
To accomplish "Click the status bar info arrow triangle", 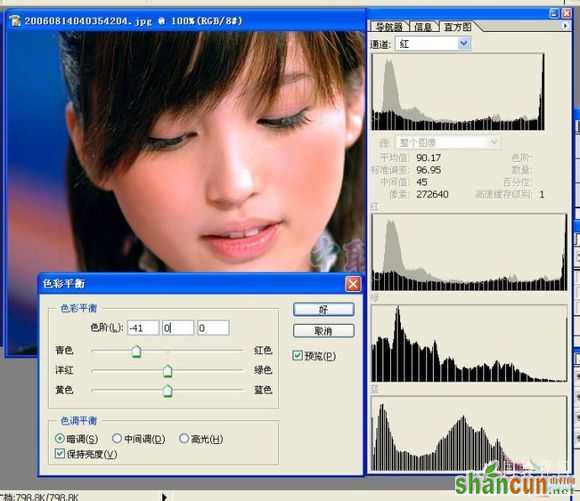I will [x=164, y=497].
